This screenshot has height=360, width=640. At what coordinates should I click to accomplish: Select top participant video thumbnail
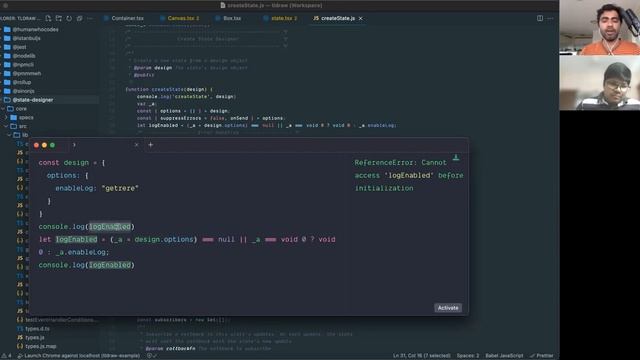pos(600,27)
